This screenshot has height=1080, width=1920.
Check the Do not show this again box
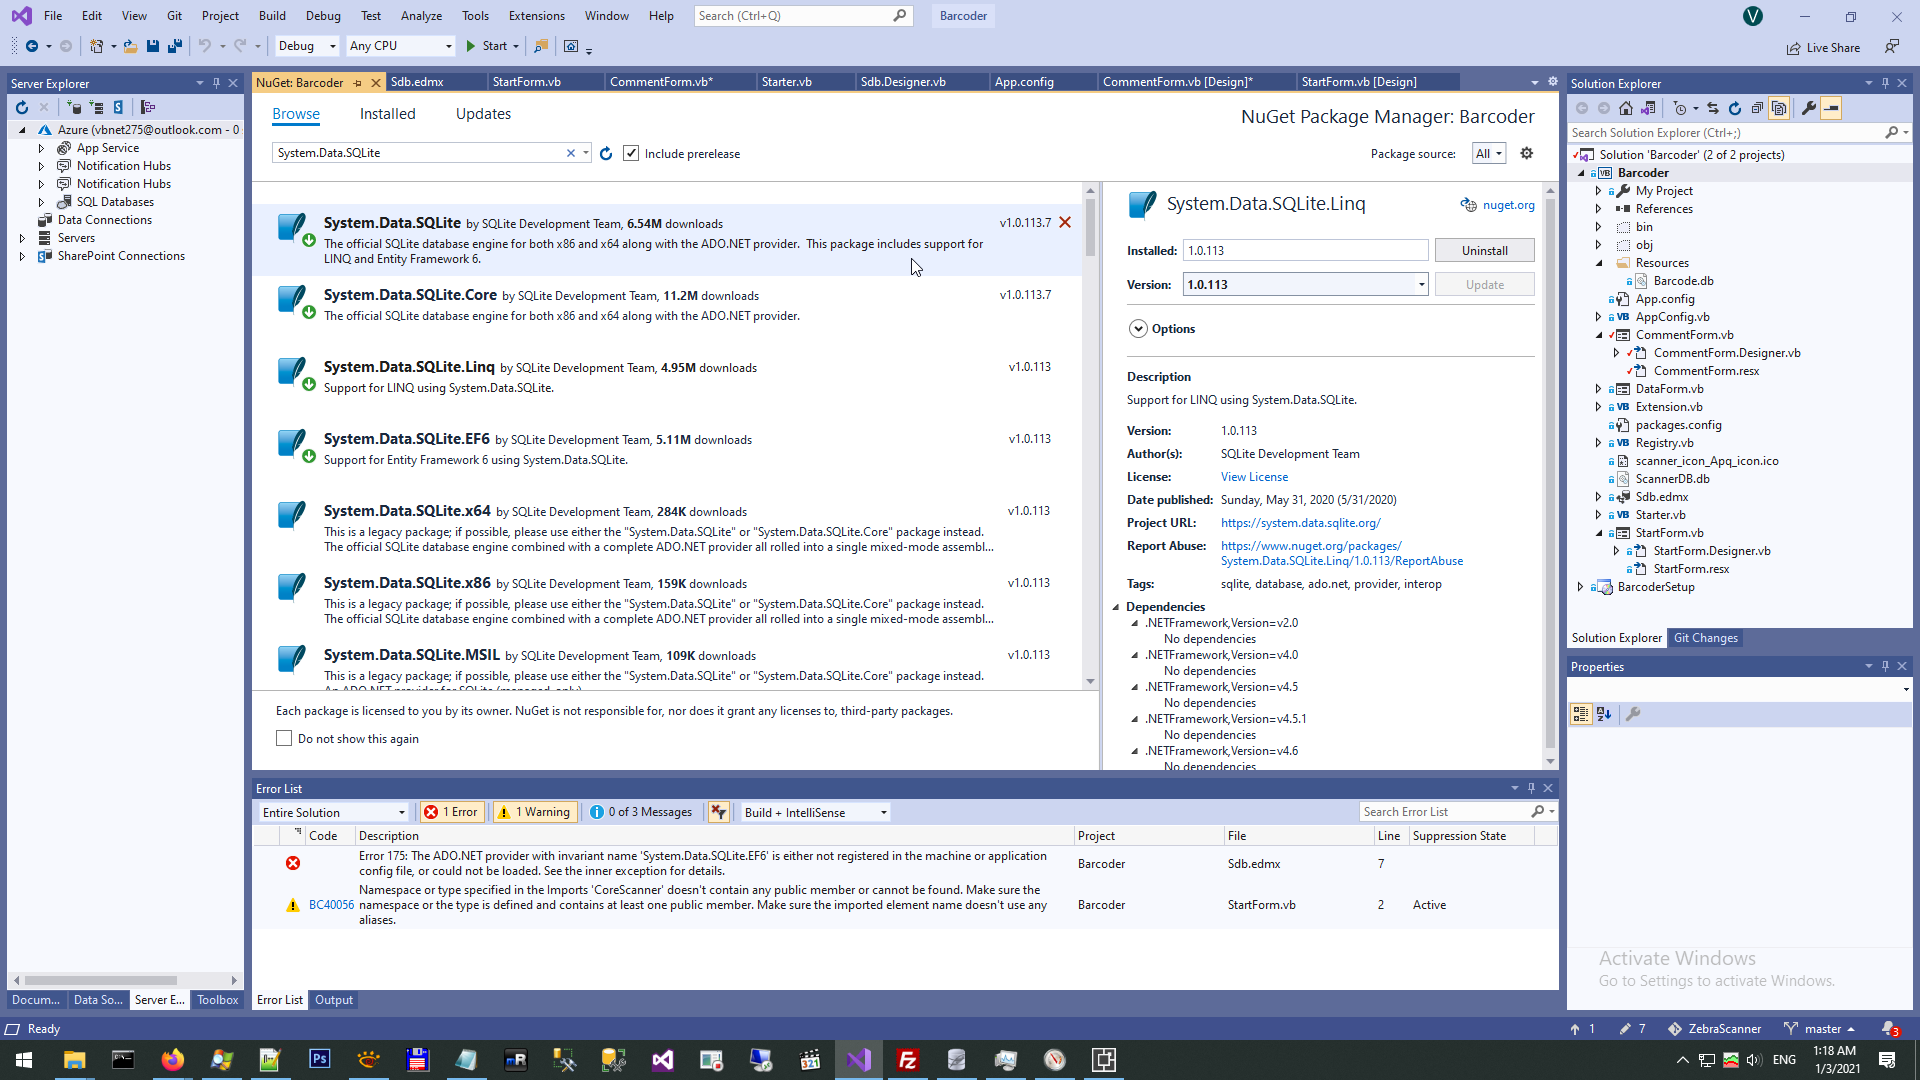click(x=284, y=738)
